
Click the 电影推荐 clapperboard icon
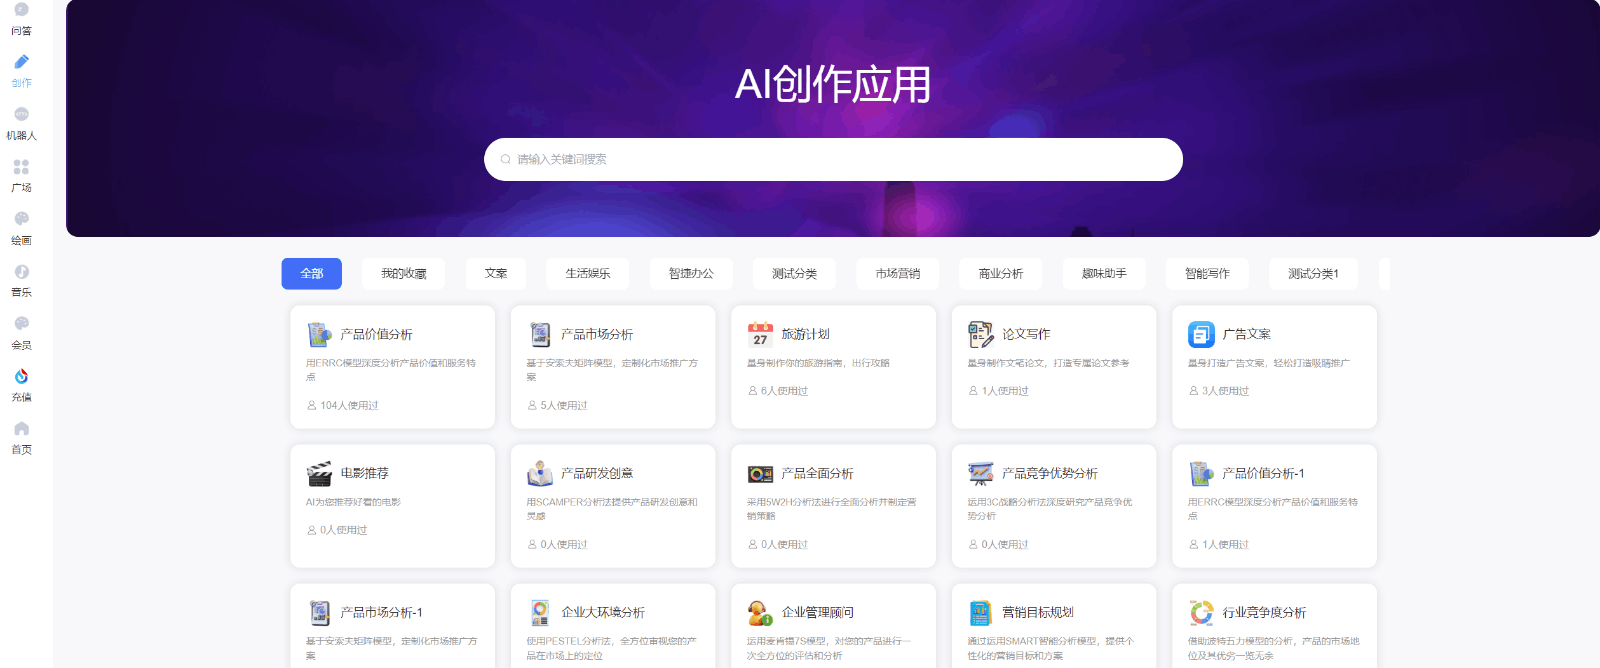tap(319, 473)
